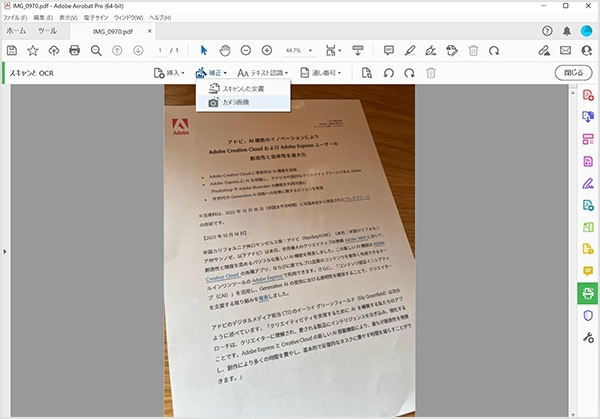
Task: Zoom out with the minus circle icon
Action: (x=246, y=50)
